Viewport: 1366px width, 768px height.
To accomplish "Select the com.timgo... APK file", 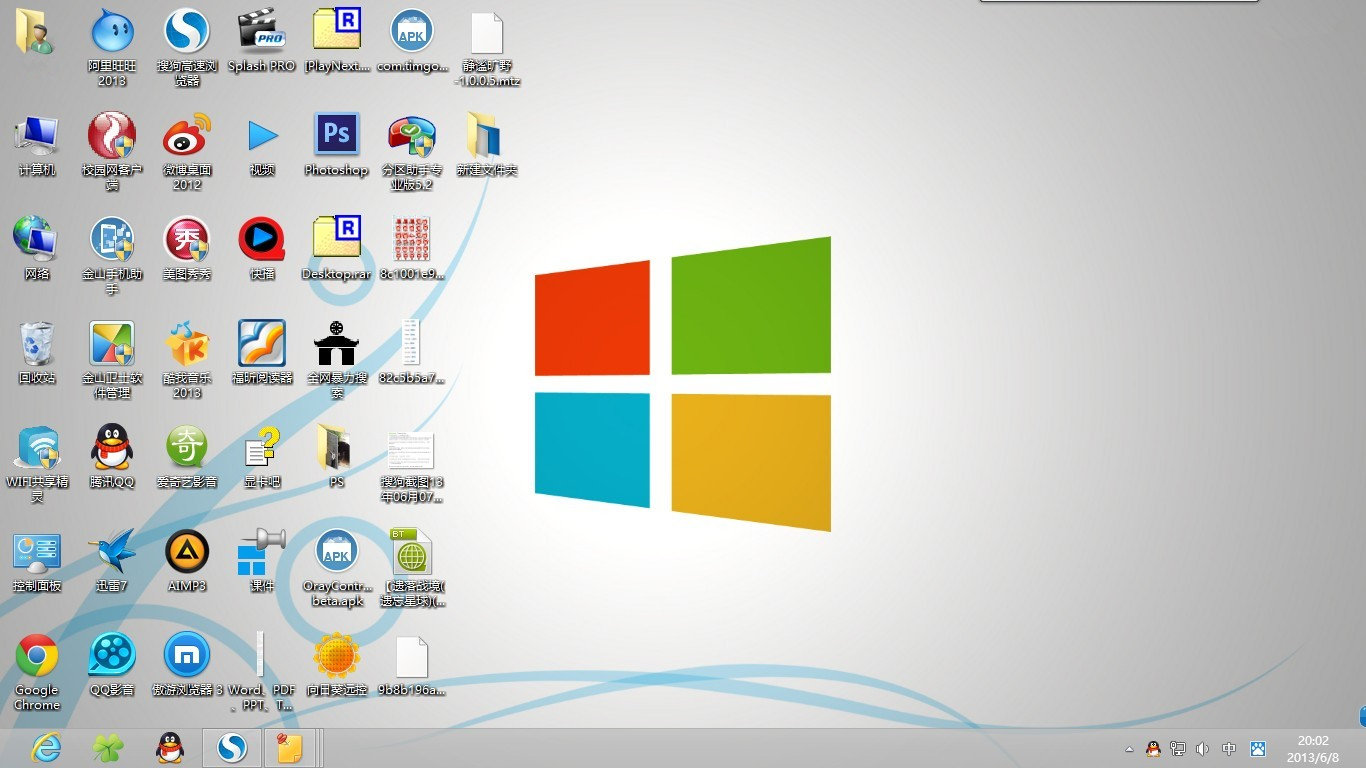I will coord(412,40).
